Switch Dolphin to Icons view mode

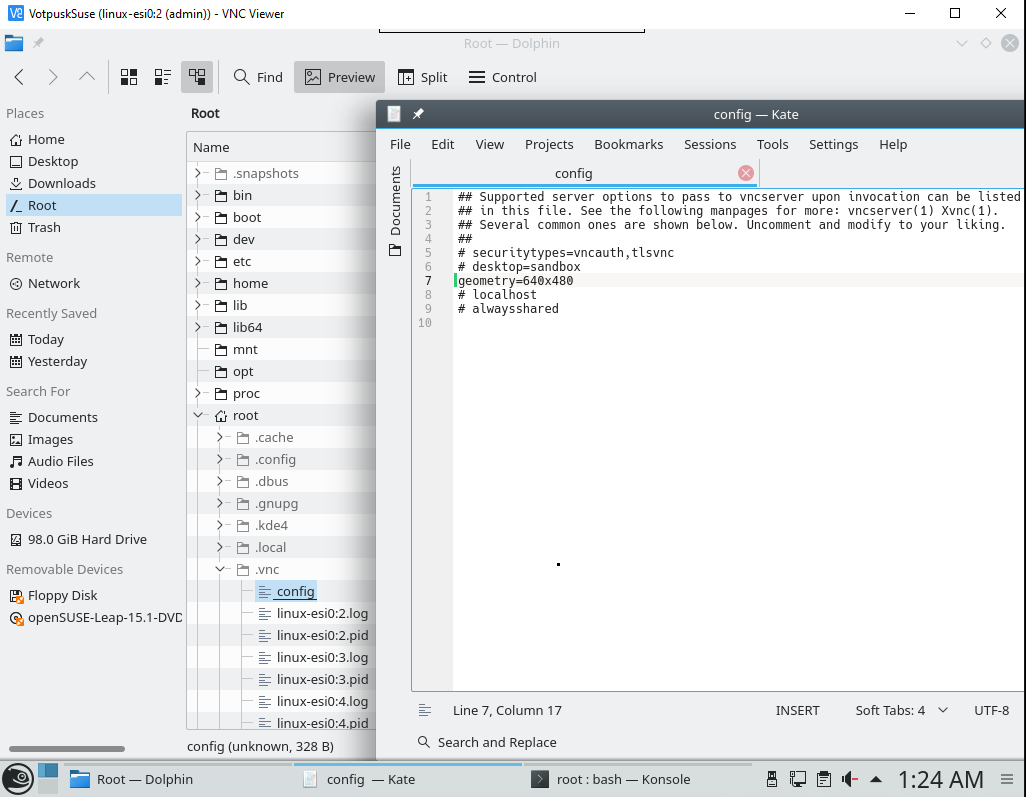pos(129,77)
